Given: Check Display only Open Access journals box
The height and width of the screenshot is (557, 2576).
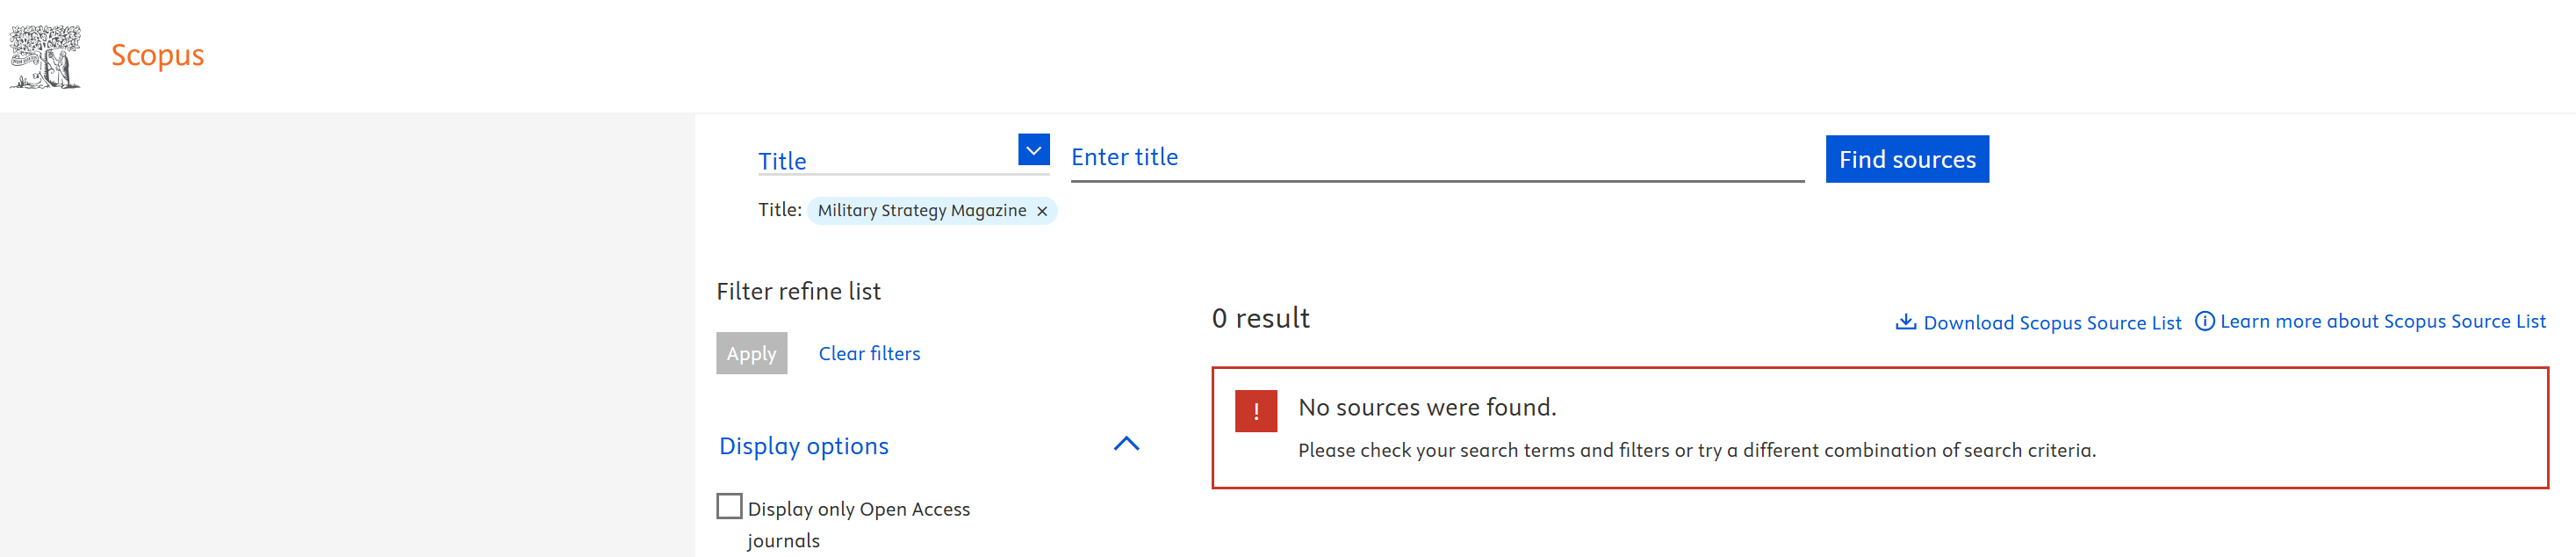Looking at the screenshot, I should click(730, 506).
